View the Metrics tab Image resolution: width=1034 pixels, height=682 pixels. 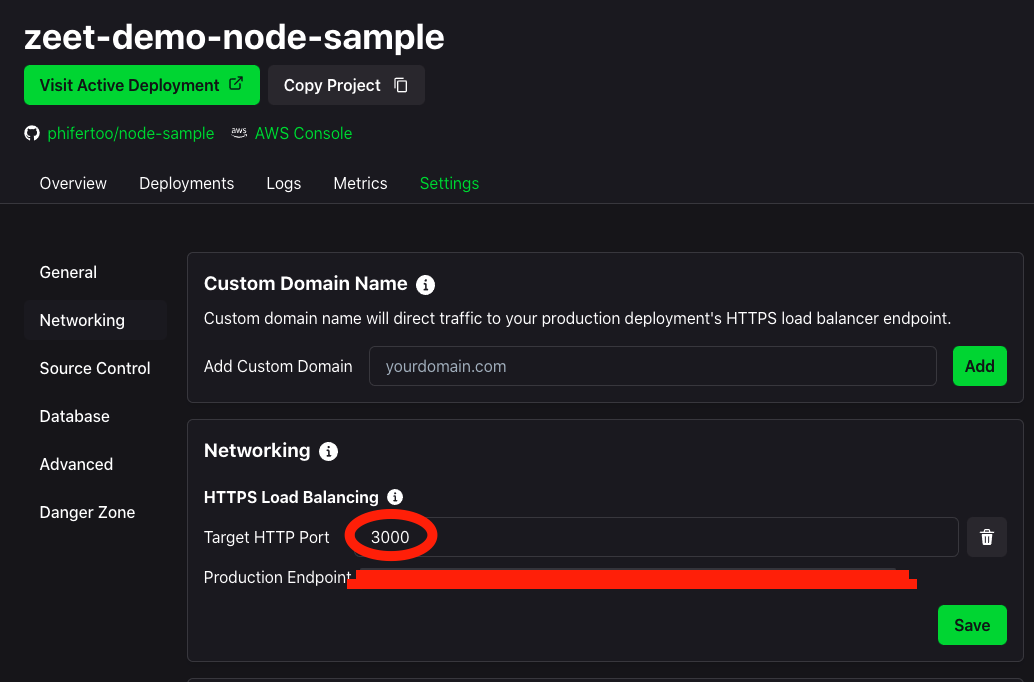tap(360, 183)
